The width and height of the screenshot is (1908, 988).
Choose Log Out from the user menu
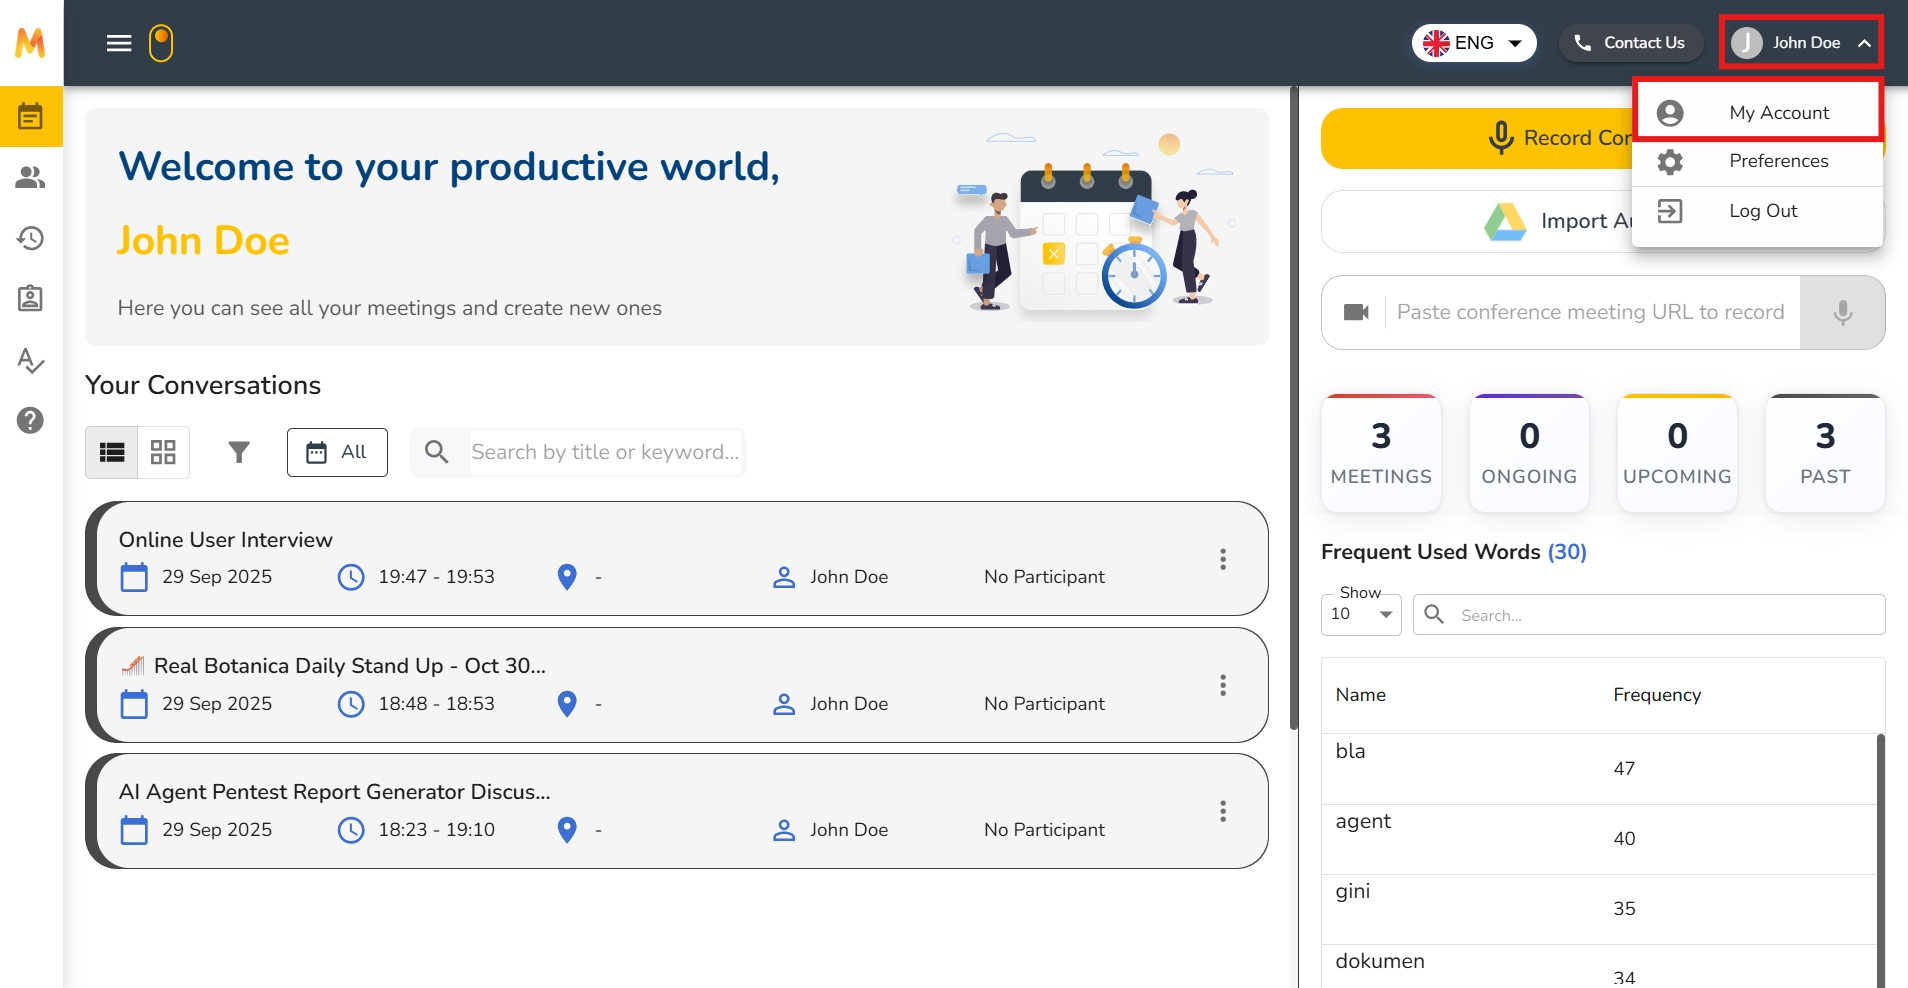pyautogui.click(x=1762, y=211)
